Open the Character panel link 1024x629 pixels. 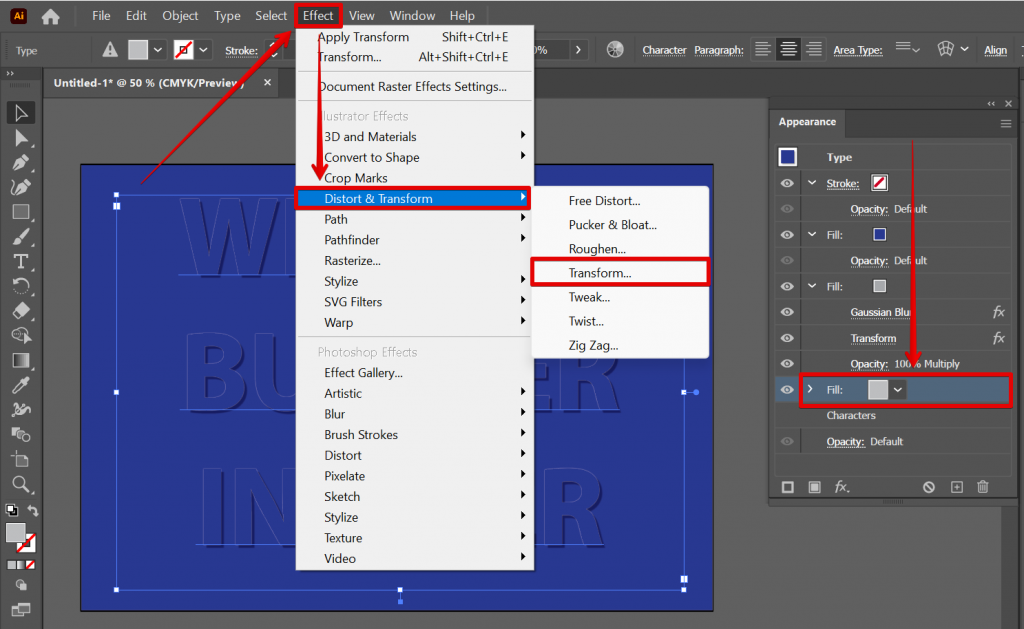[664, 49]
